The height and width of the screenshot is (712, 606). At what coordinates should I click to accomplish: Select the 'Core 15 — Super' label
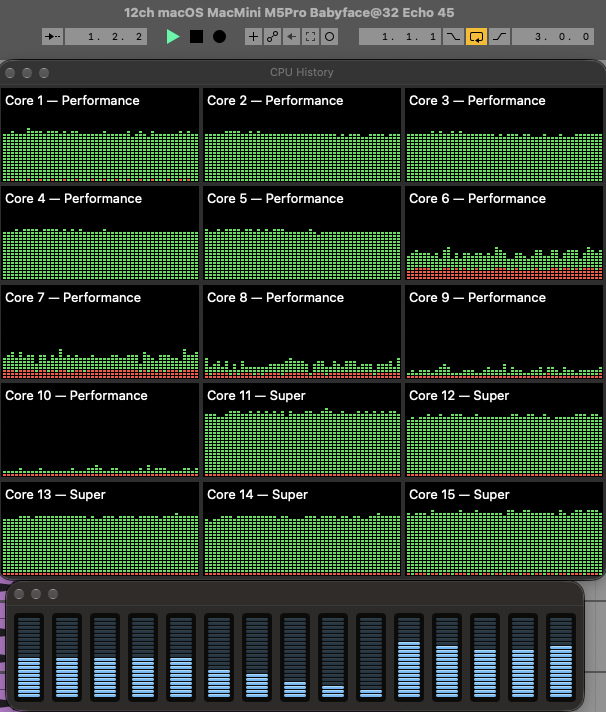point(459,494)
